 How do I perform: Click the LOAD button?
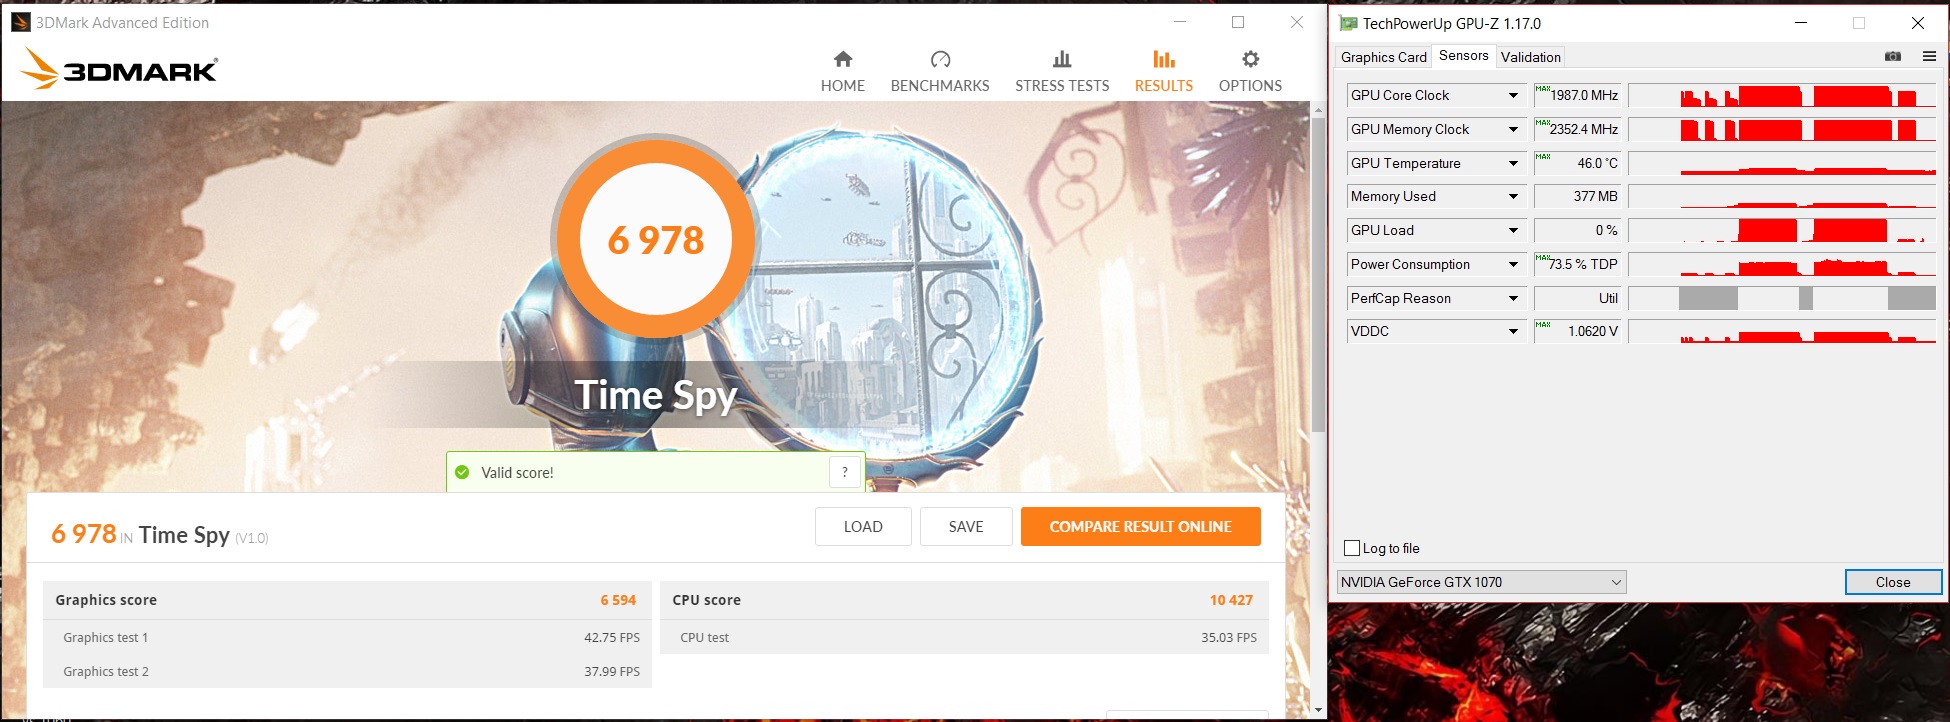(x=863, y=527)
